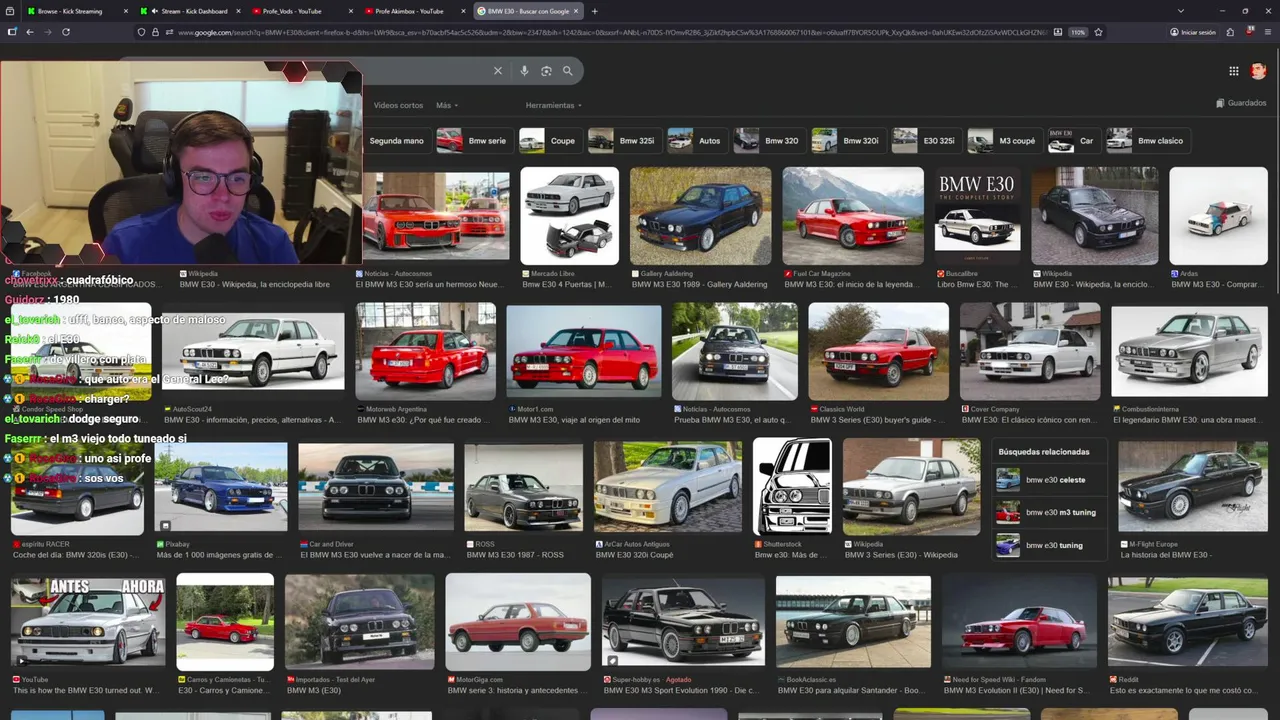Screen dimensions: 1280x720
Task: Close the Profe Akimbox YouTube tab
Action: (x=462, y=11)
